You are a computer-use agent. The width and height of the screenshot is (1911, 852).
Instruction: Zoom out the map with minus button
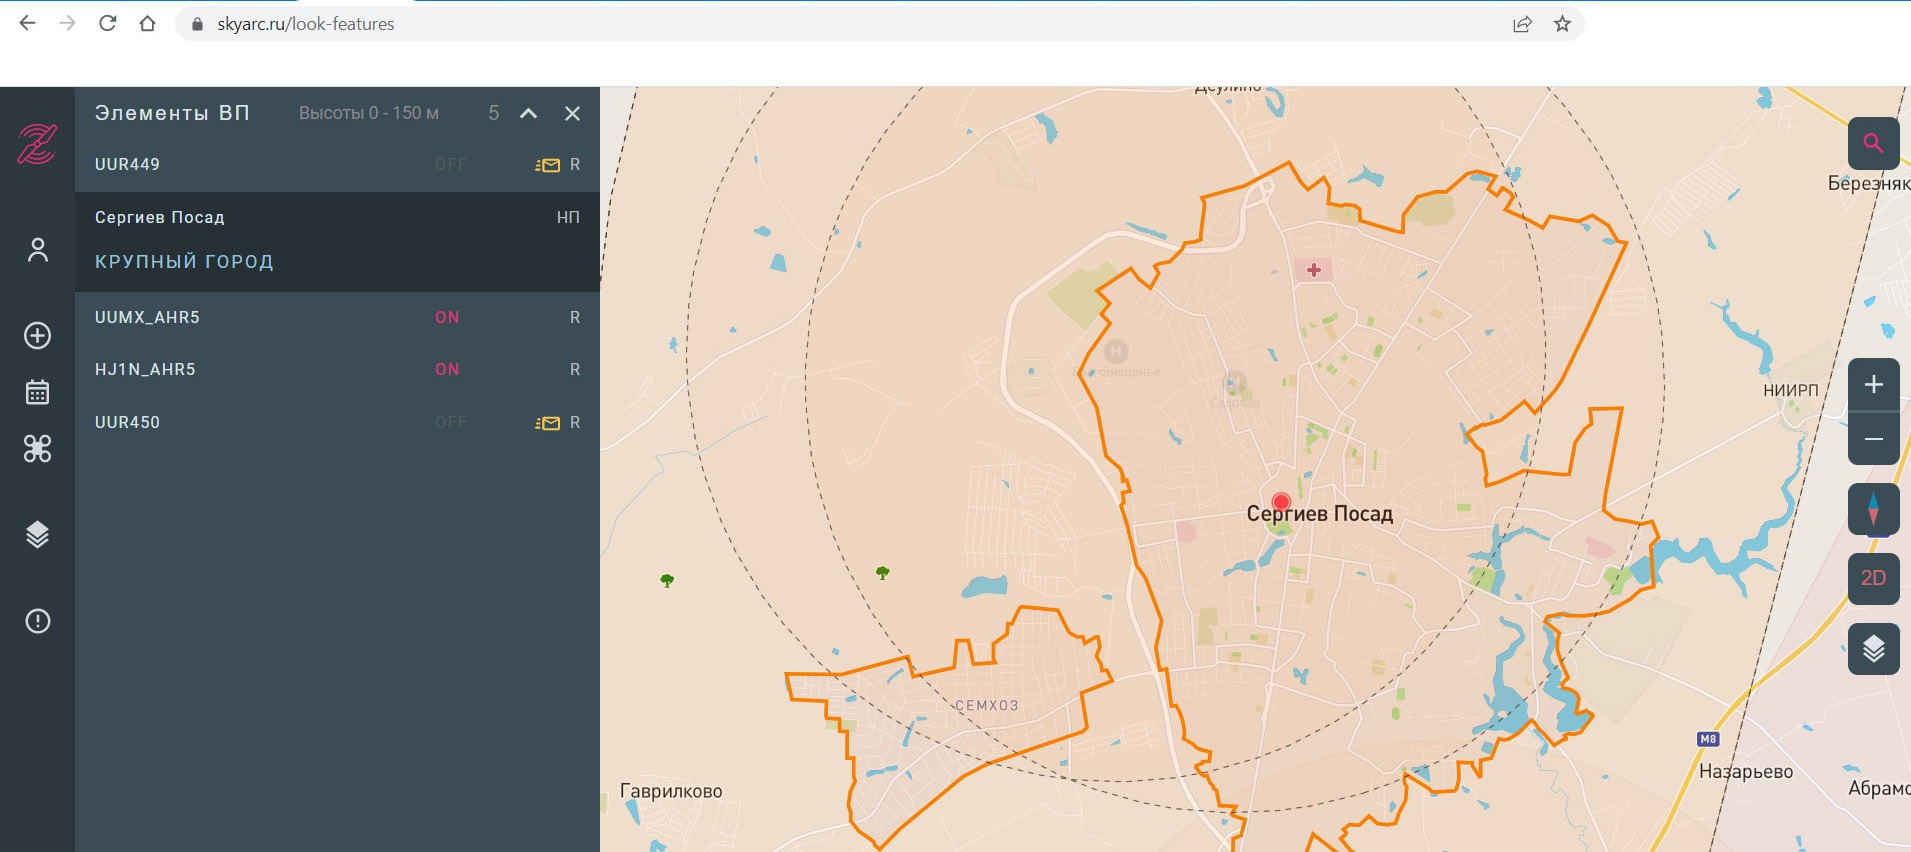click(1873, 439)
